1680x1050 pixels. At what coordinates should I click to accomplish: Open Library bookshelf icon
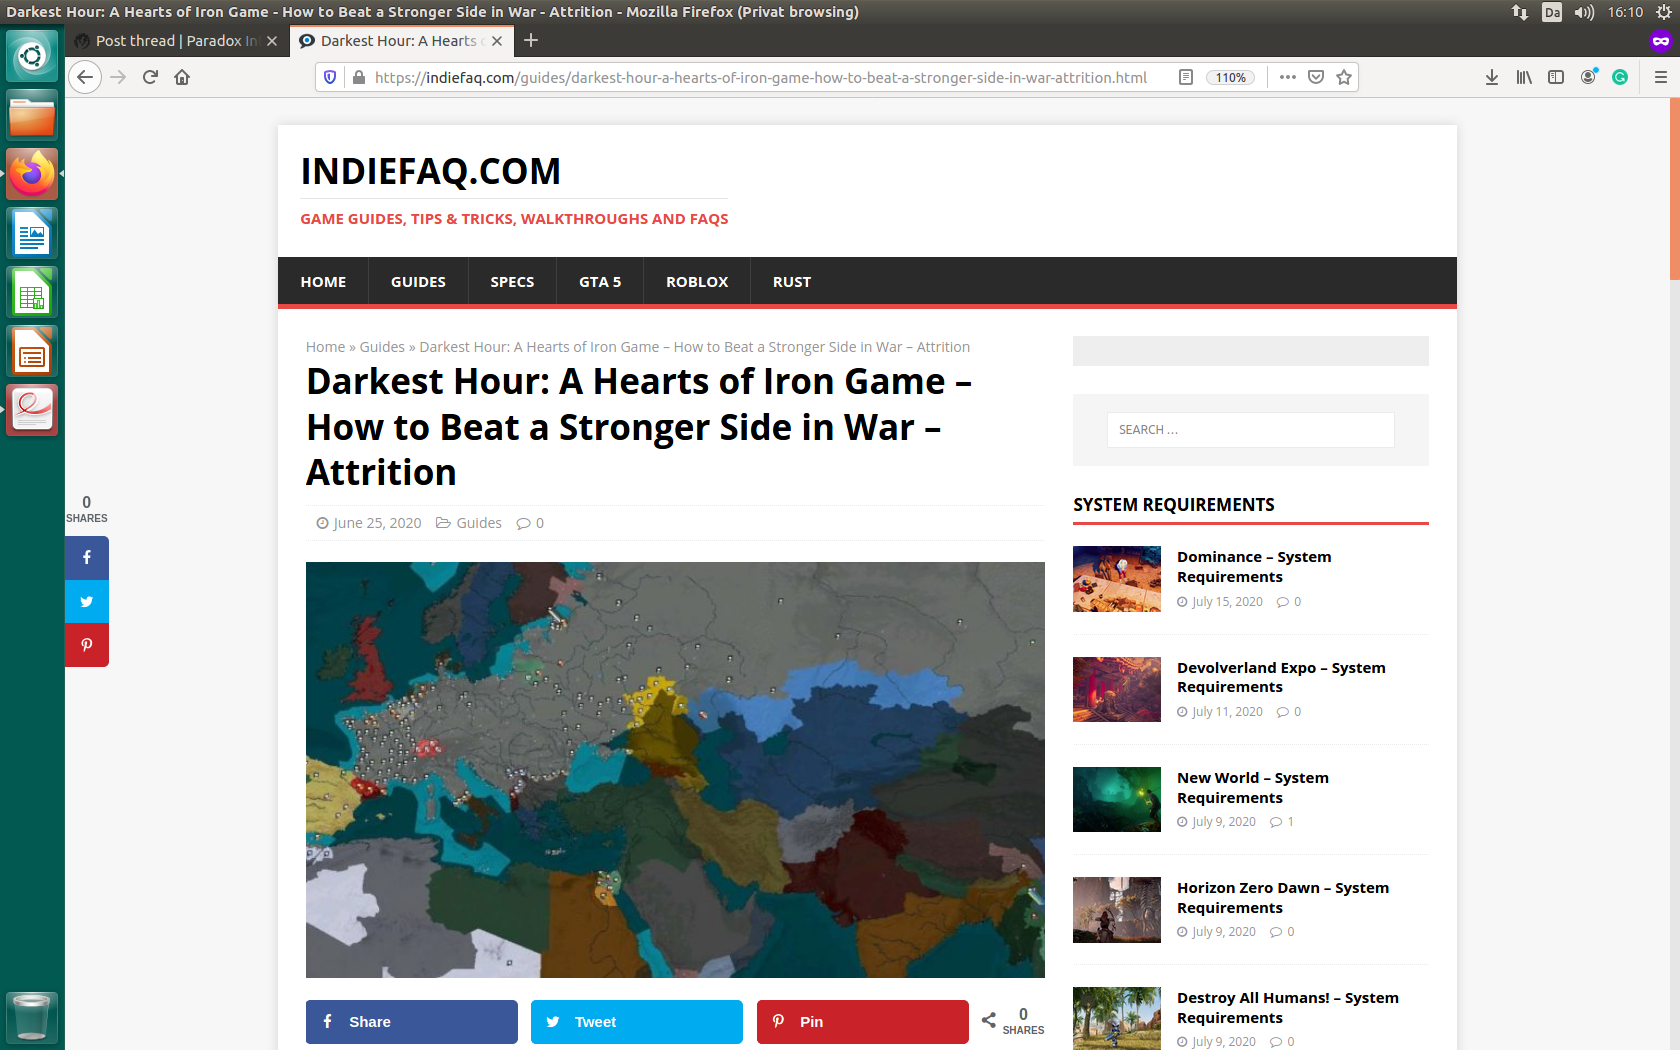pyautogui.click(x=1524, y=77)
